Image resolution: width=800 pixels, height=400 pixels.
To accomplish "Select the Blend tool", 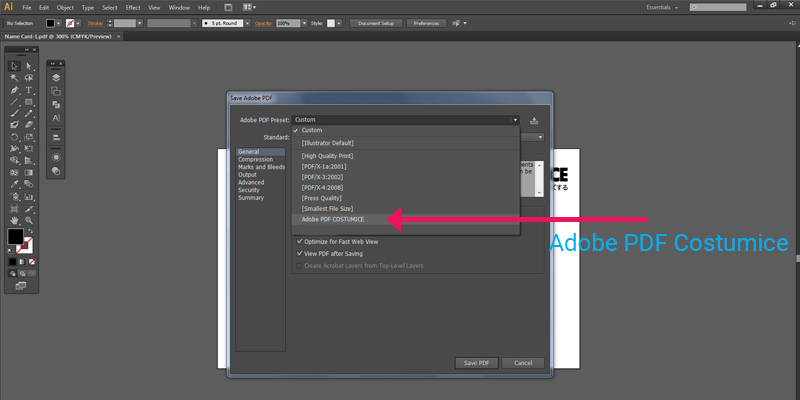I will pos(29,185).
